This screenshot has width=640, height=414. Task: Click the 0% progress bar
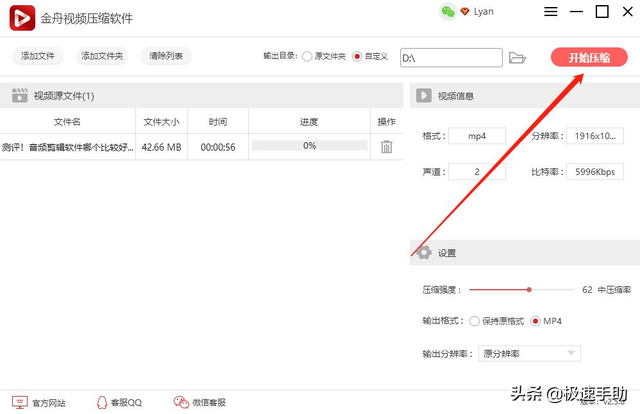(309, 146)
